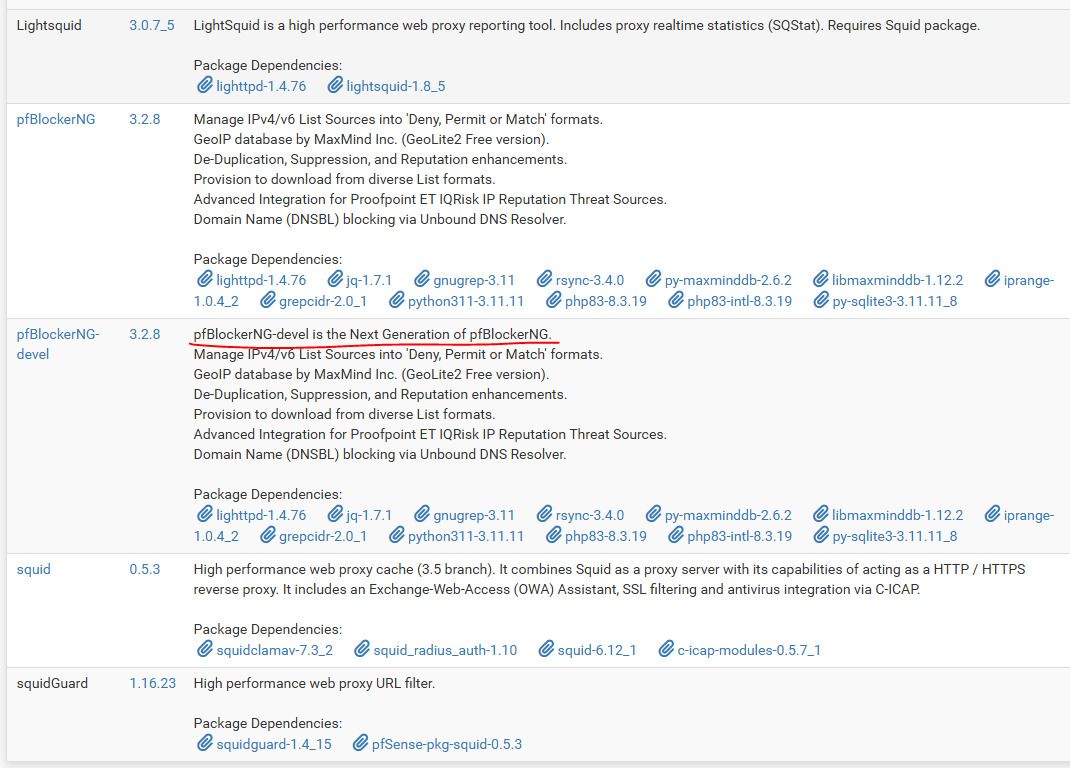Open the pfSense-pkg-squid-0.5.3 dependency link text
The height and width of the screenshot is (768, 1070).
[x=447, y=744]
